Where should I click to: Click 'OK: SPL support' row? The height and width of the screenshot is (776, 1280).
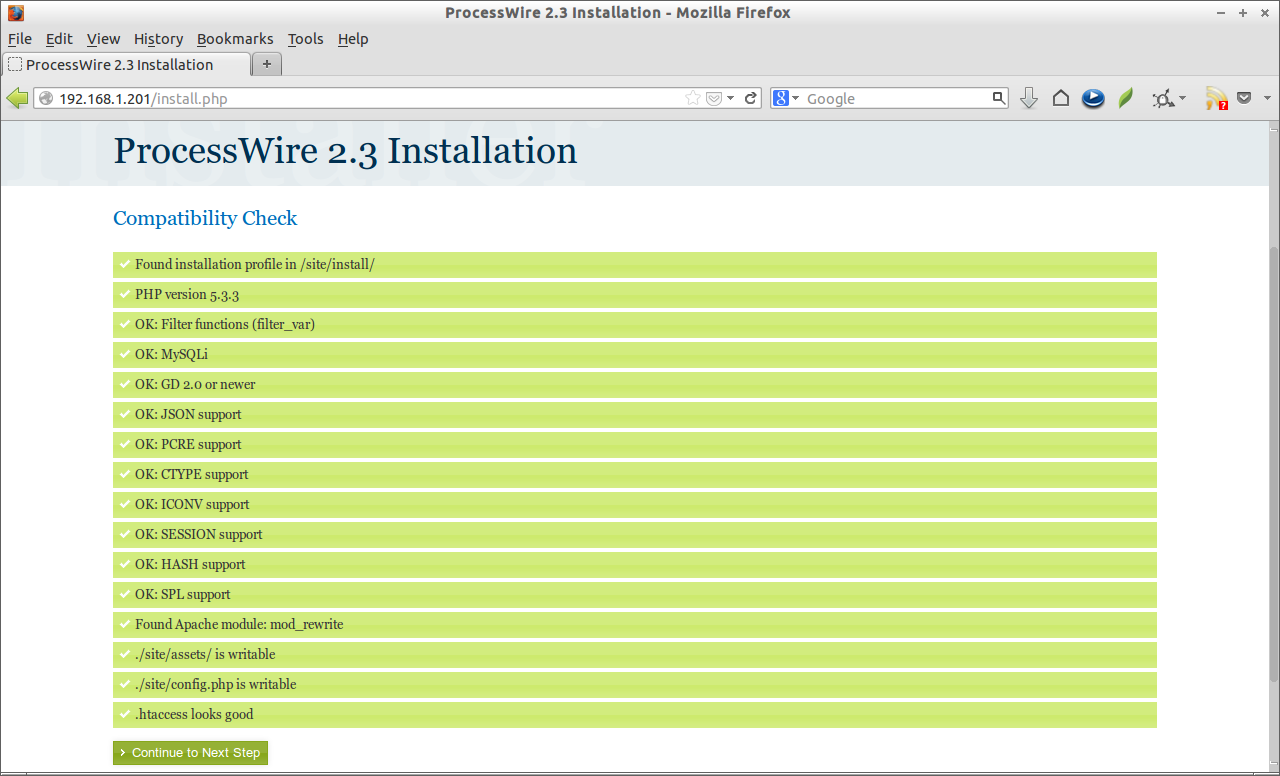click(x=635, y=594)
